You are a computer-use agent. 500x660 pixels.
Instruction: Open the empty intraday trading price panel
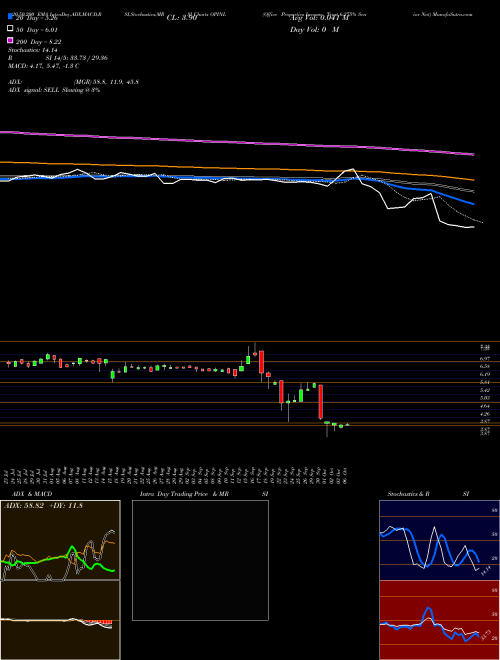tap(200, 560)
